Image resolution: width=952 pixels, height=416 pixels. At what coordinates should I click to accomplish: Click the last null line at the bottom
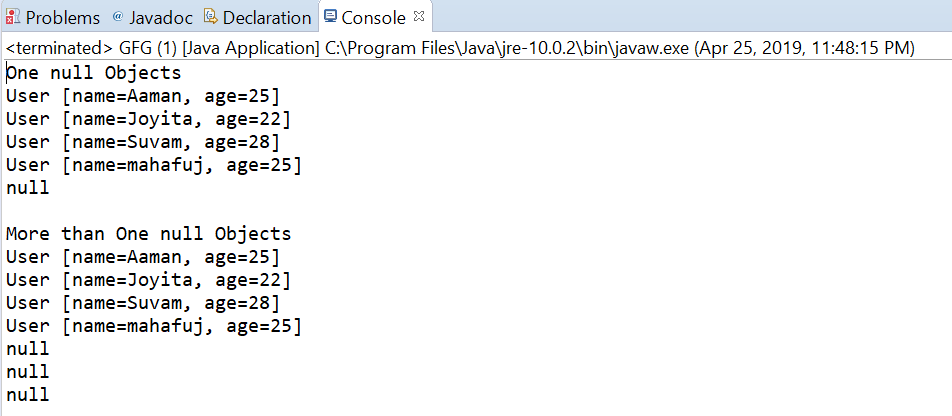[27, 395]
